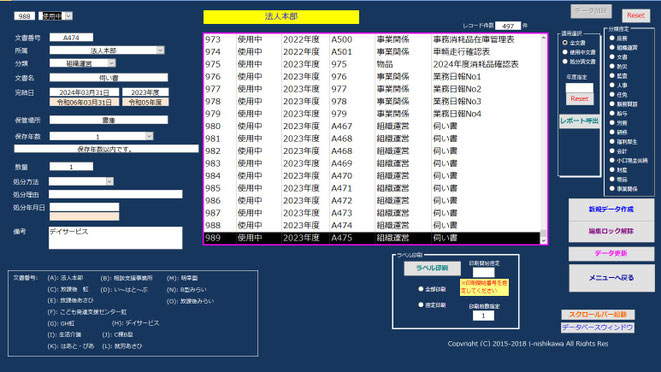This screenshot has width=661, height=372.
Task: Select row 977 業務日報No2
Action: coord(372,89)
